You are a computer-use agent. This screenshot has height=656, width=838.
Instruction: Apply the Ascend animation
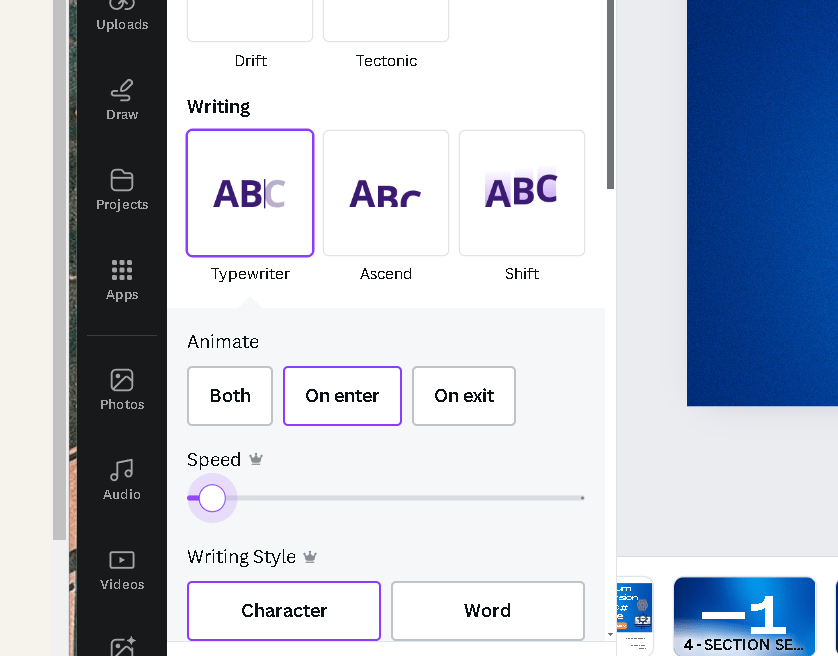pos(386,193)
